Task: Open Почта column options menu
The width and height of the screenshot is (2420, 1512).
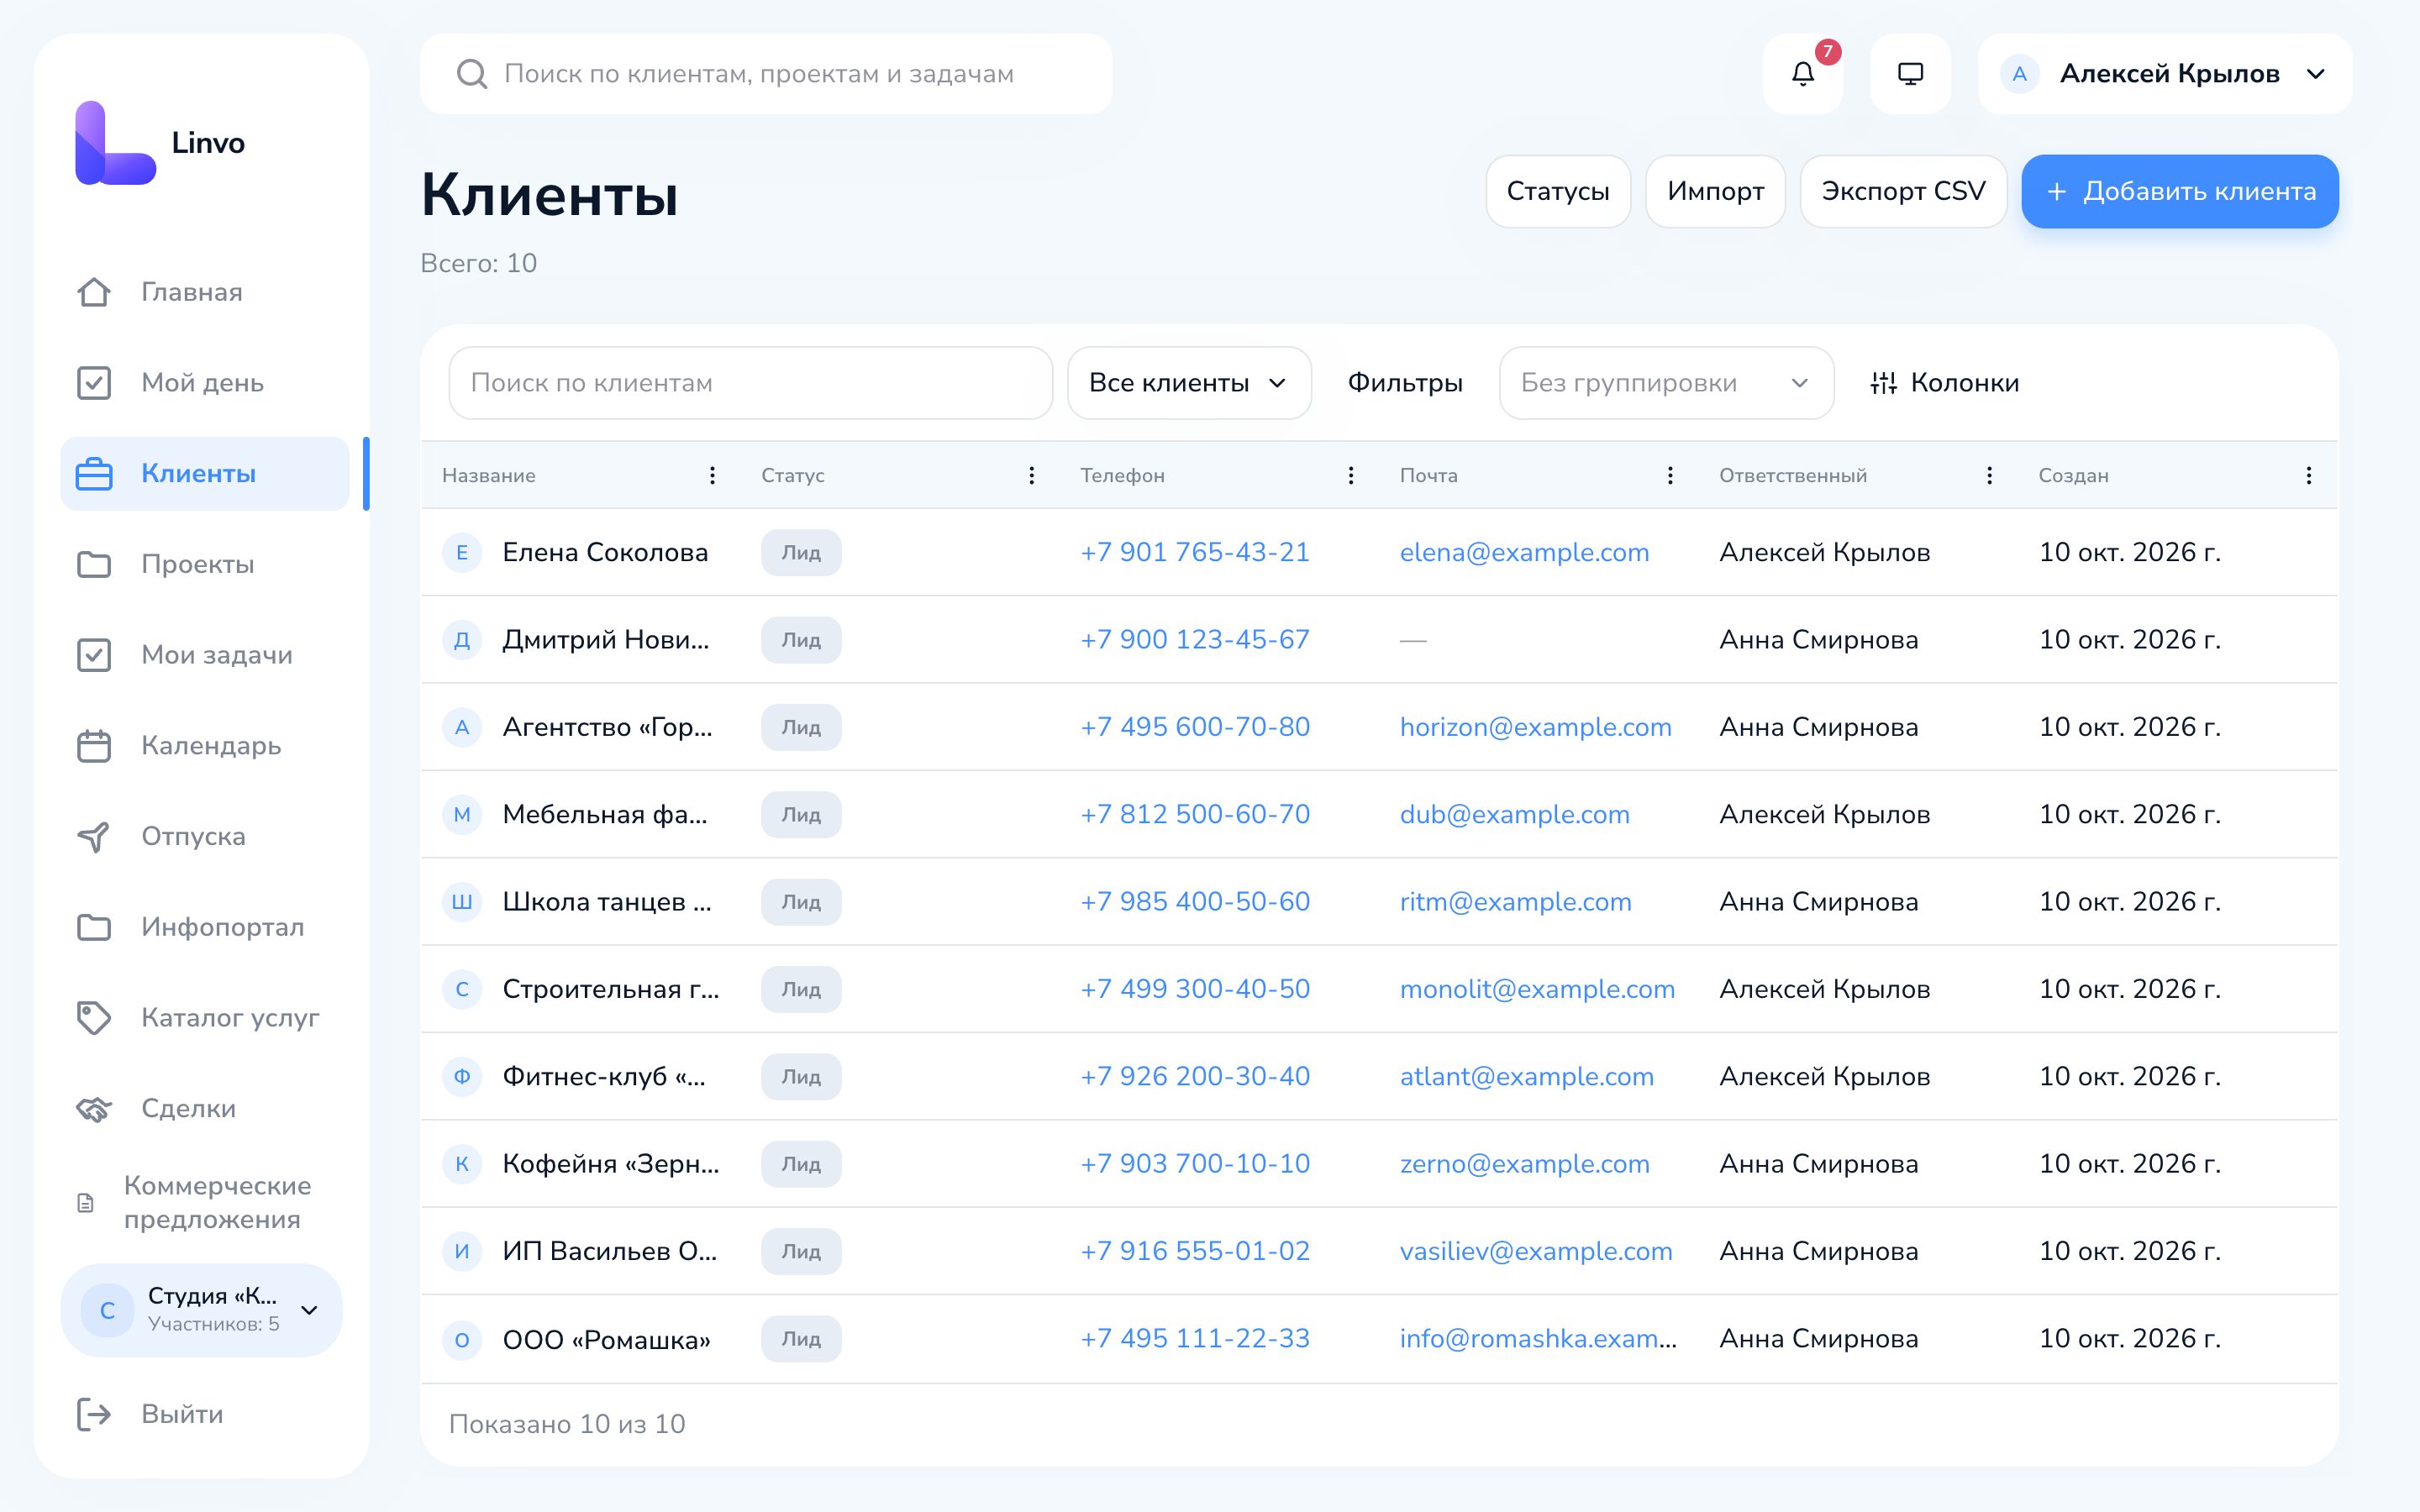Action: point(1669,476)
